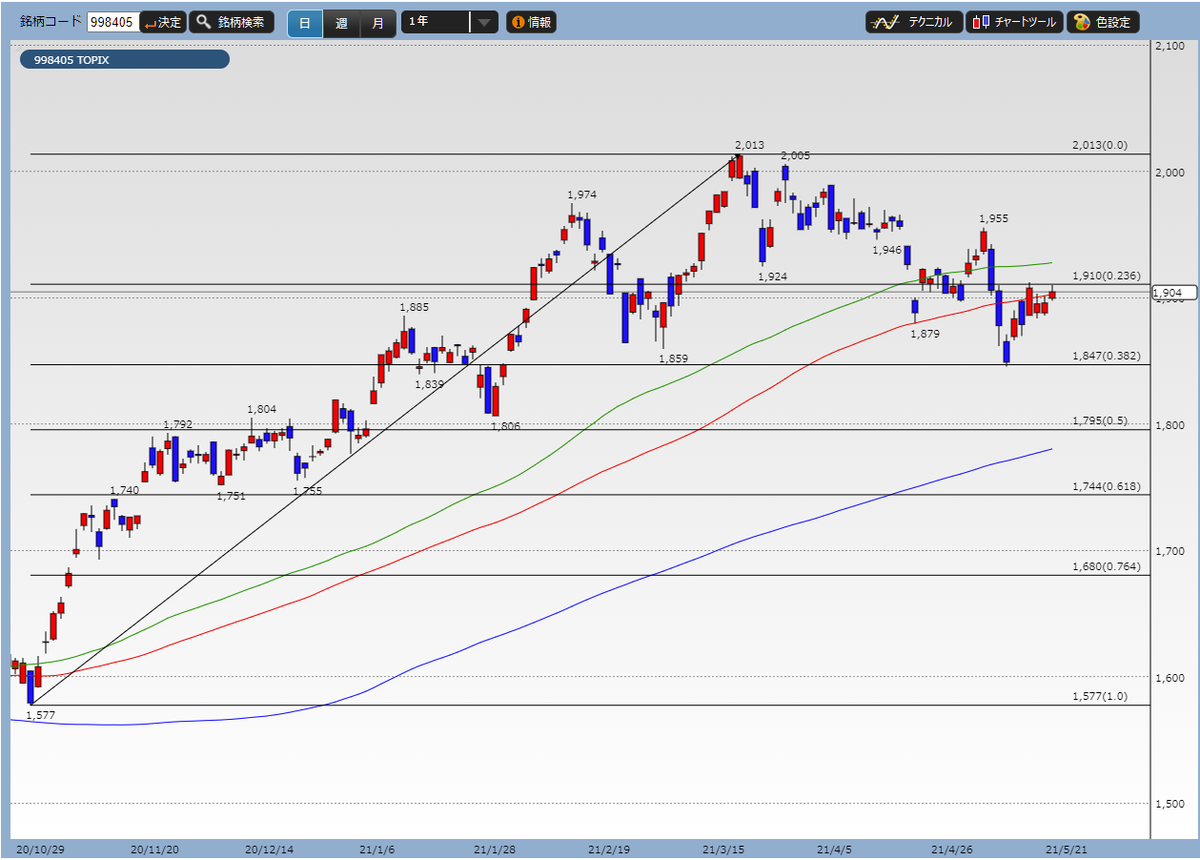1200x860 pixels.
Task: Click the 21/3/15 date axis label
Action: [x=722, y=849]
